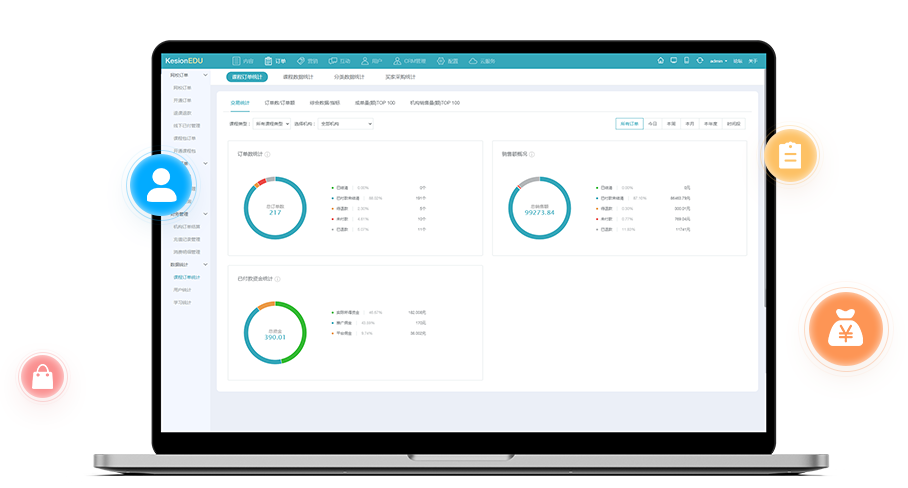Select the 所有订单 time range option
This screenshot has height=488, width=908.
pyautogui.click(x=629, y=124)
